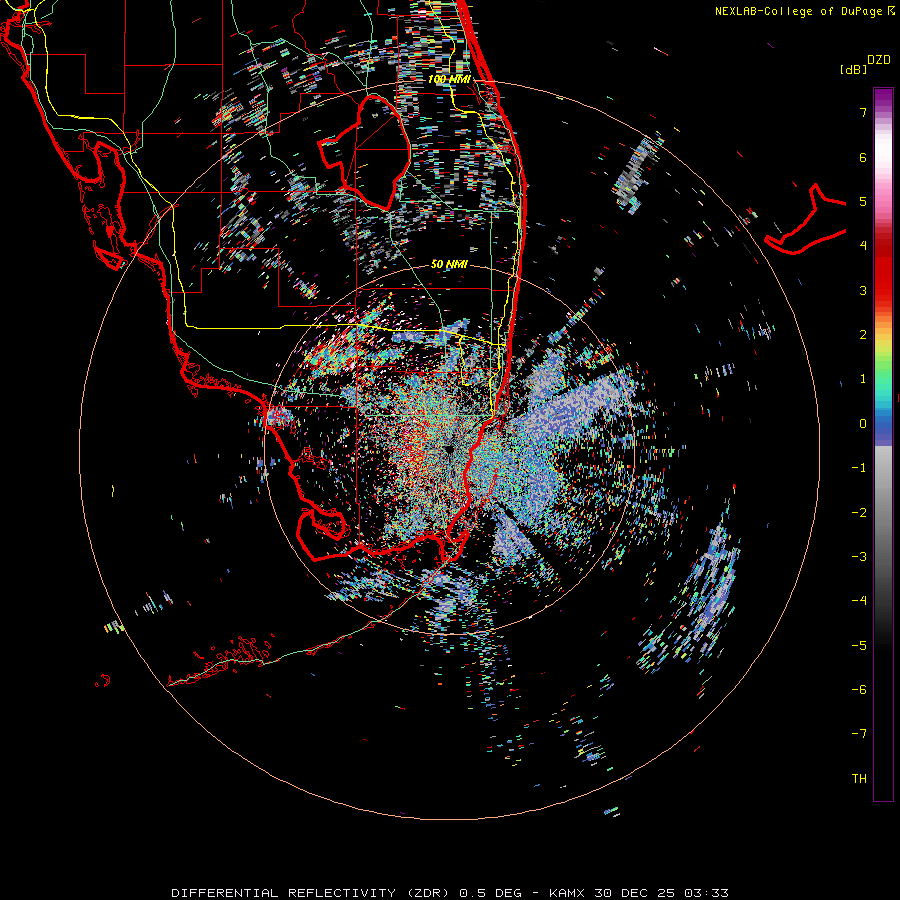Viewport: 900px width, 900px height.
Task: Click the 0 value on the scale
Action: point(863,424)
